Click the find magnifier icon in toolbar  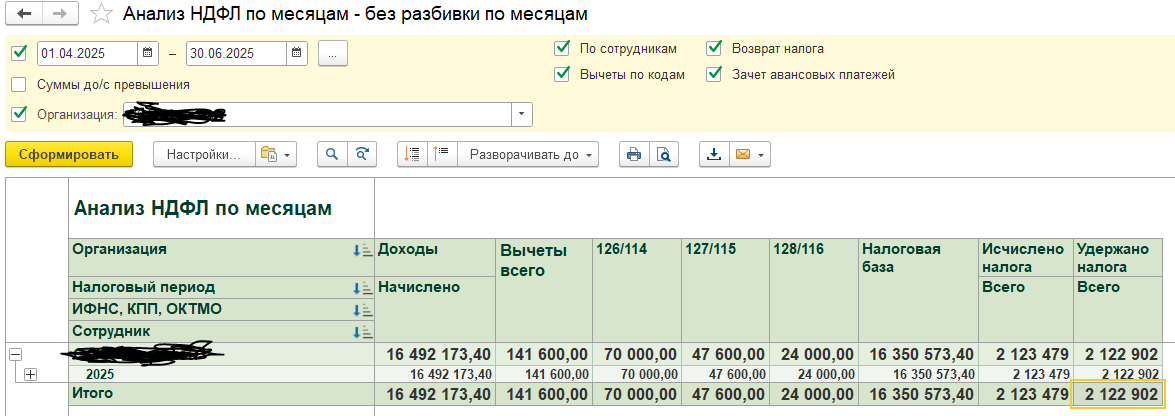point(332,155)
